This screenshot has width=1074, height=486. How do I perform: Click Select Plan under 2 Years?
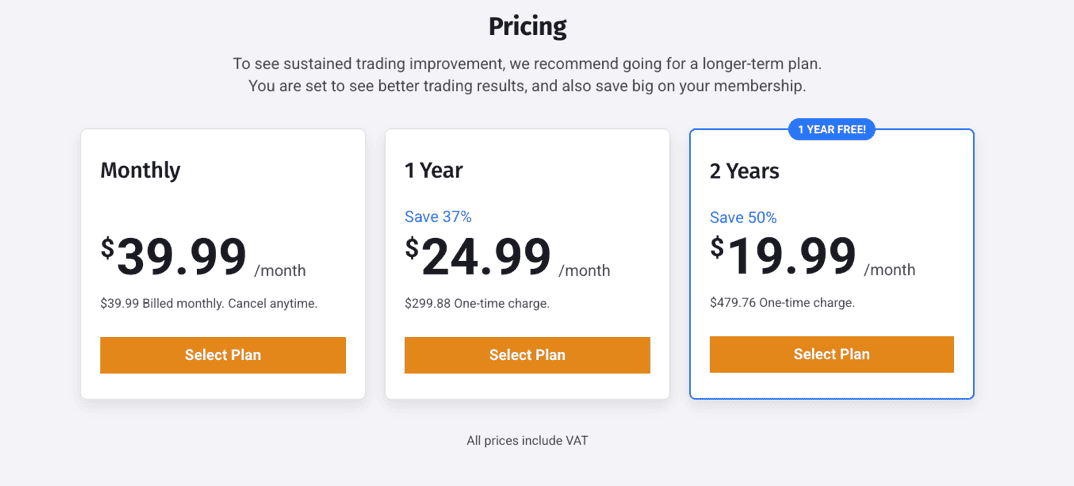pyautogui.click(x=831, y=354)
